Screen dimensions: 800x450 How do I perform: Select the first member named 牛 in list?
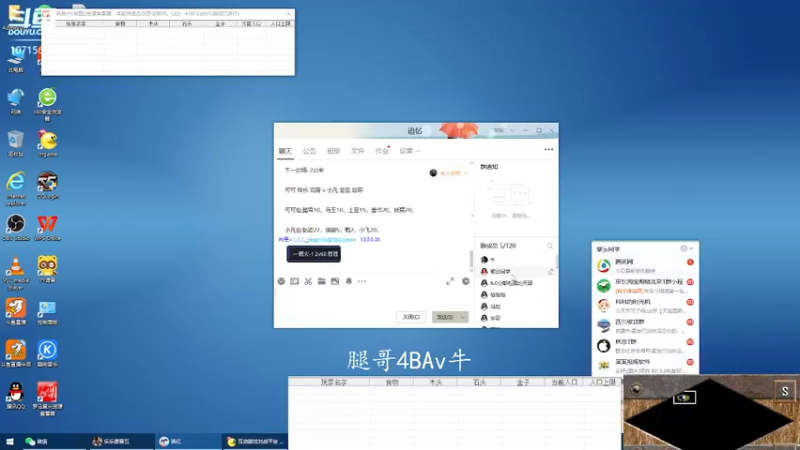pos(516,260)
